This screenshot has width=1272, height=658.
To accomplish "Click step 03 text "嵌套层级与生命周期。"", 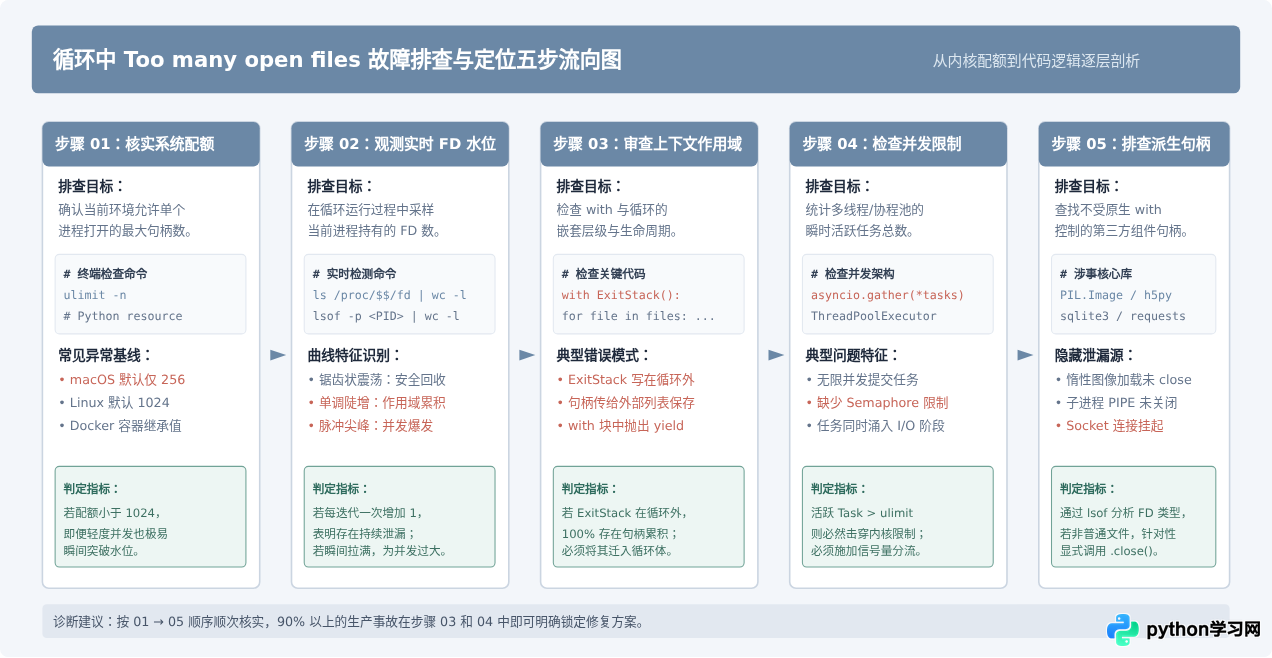I will [x=617, y=231].
